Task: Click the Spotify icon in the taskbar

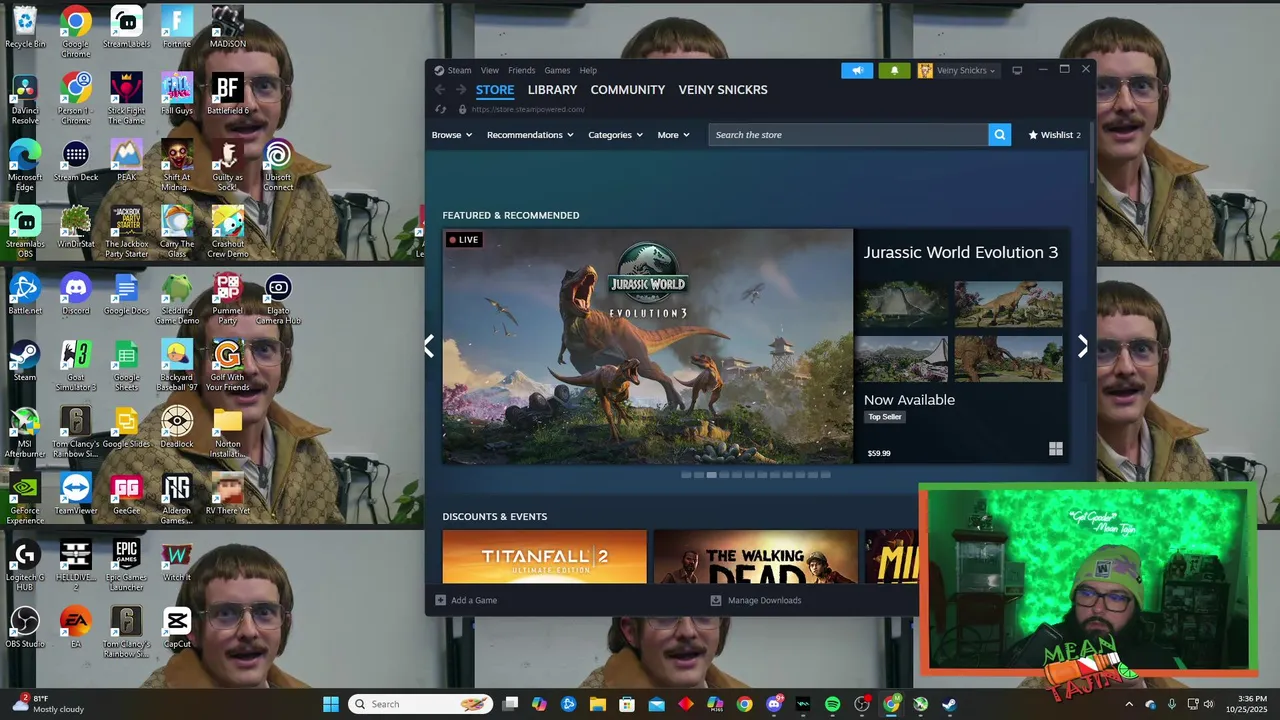Action: 832,704
